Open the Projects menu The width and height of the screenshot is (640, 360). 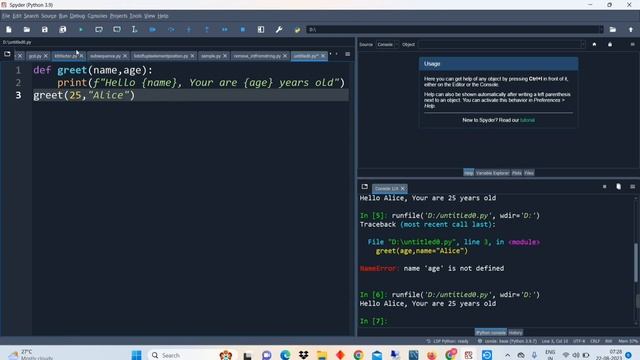point(119,16)
